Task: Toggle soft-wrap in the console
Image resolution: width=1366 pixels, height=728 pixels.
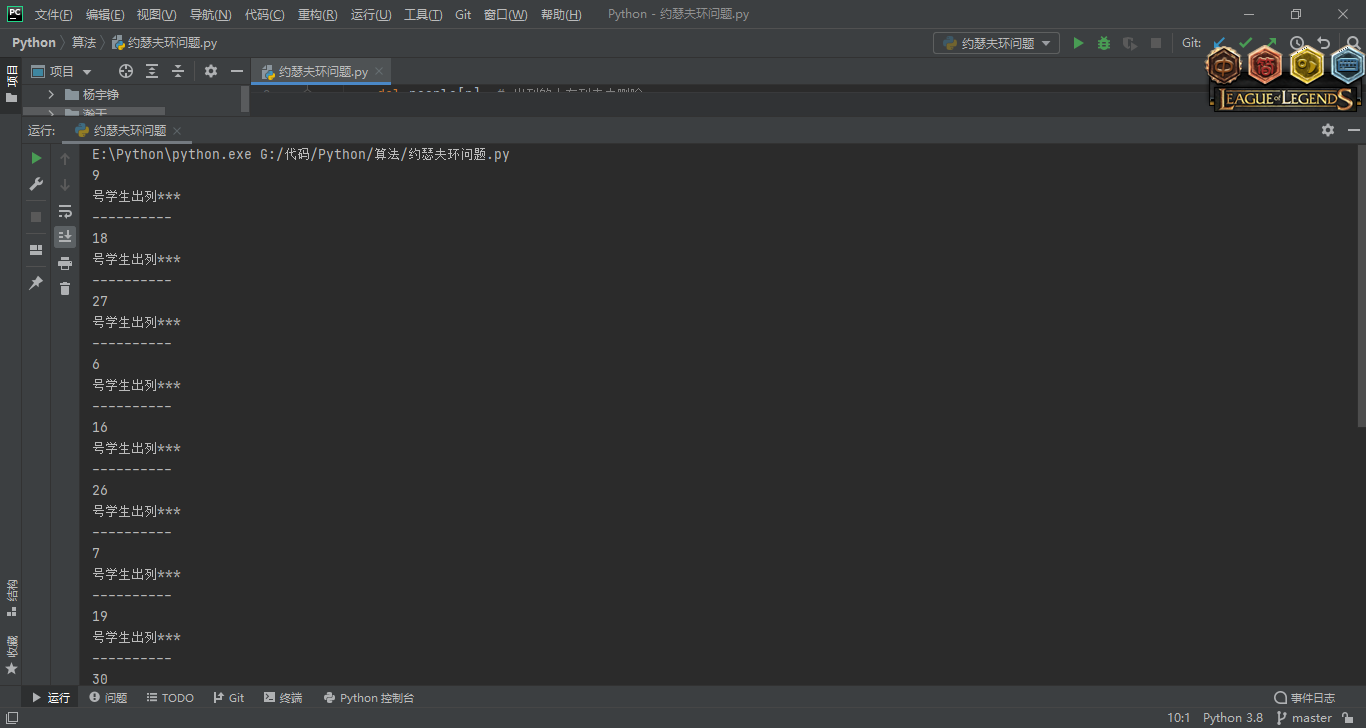Action: point(65,211)
